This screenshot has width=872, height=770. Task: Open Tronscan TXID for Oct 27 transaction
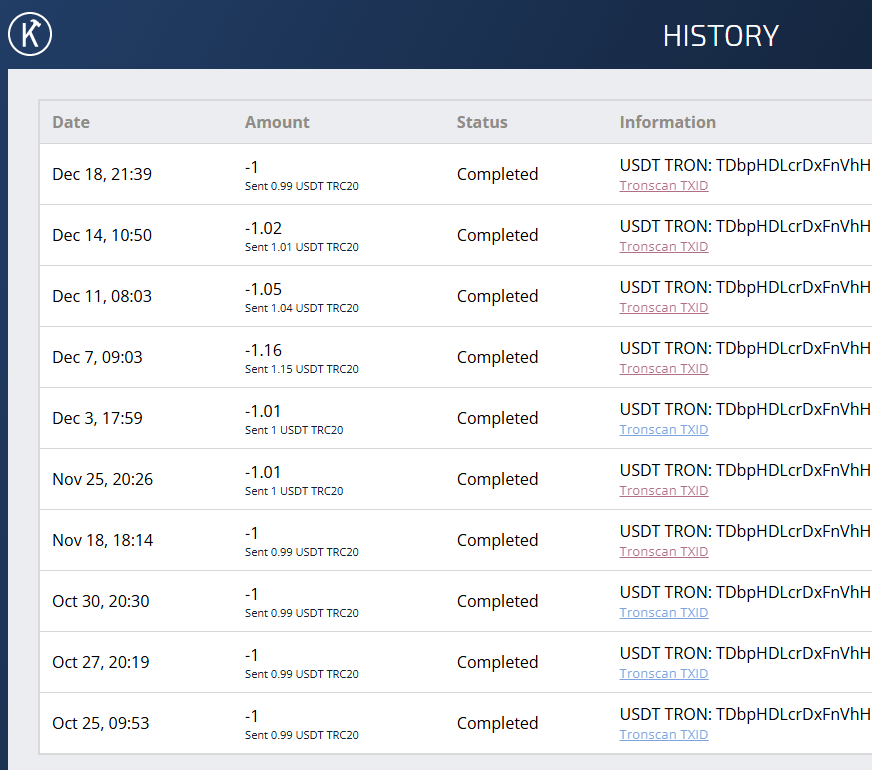coord(663,673)
